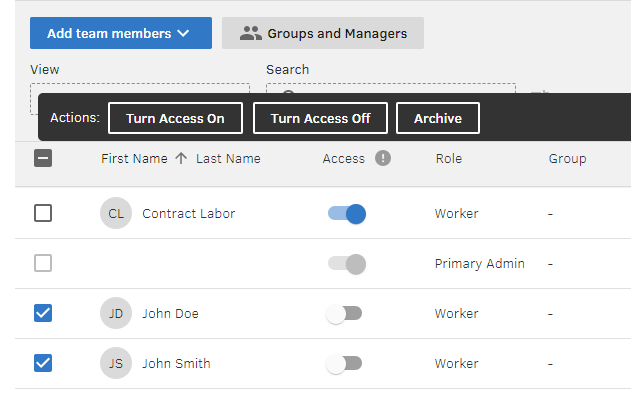Enable access toggle for John Smith

point(344,363)
